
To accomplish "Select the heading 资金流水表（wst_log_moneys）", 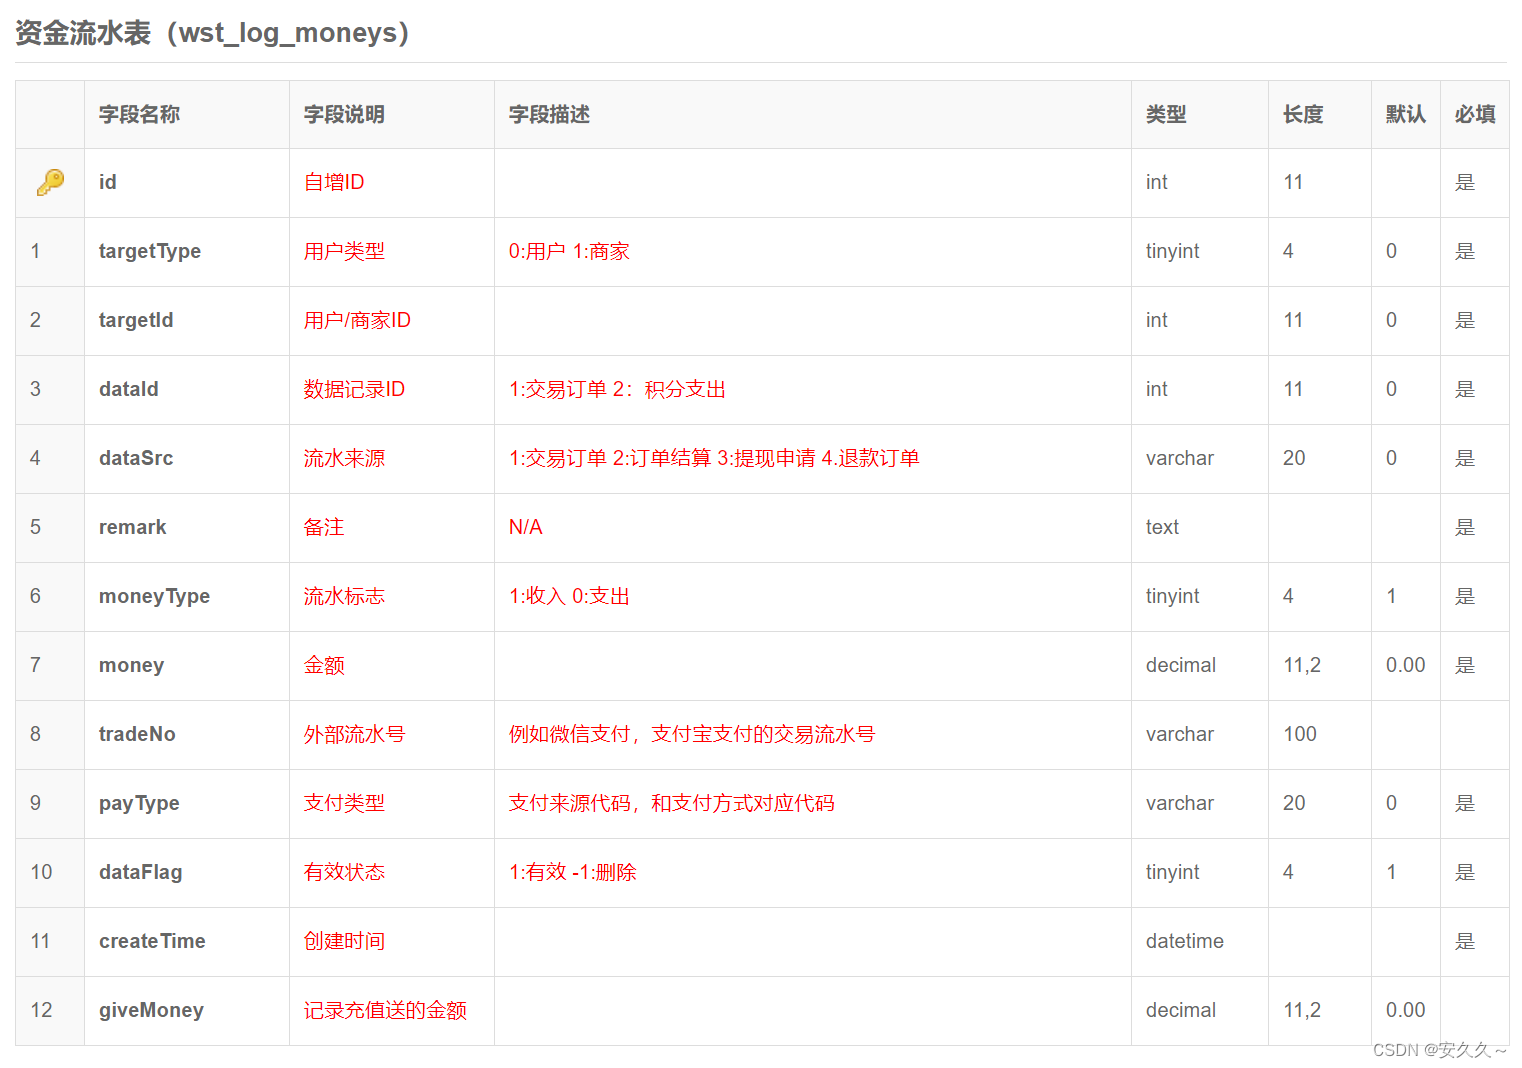I will 213,33.
